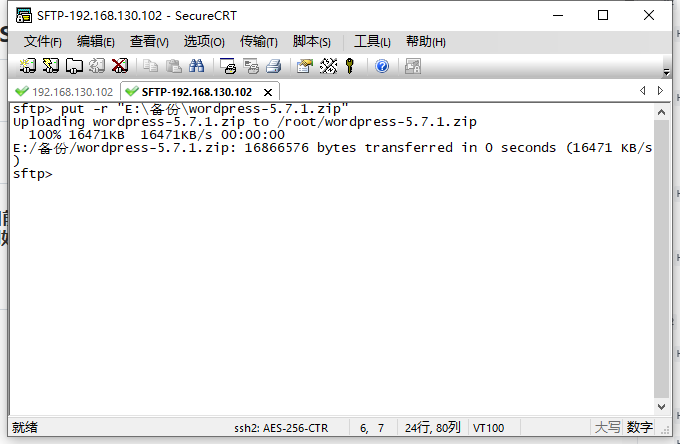The height and width of the screenshot is (444, 680).
Task: Switch to the 192.168.130.102 tab
Action: pos(65,92)
